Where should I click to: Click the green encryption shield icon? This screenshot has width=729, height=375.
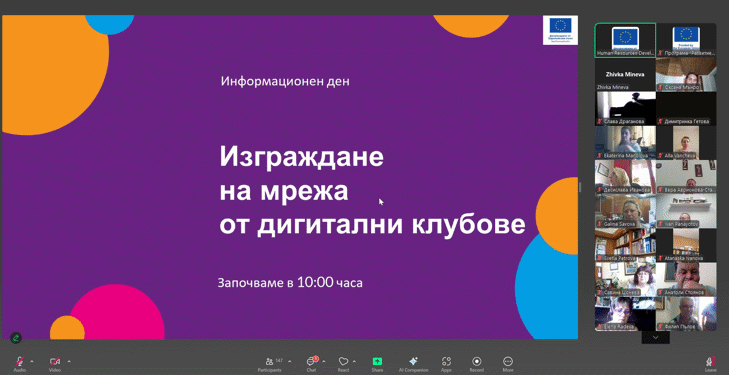16,338
